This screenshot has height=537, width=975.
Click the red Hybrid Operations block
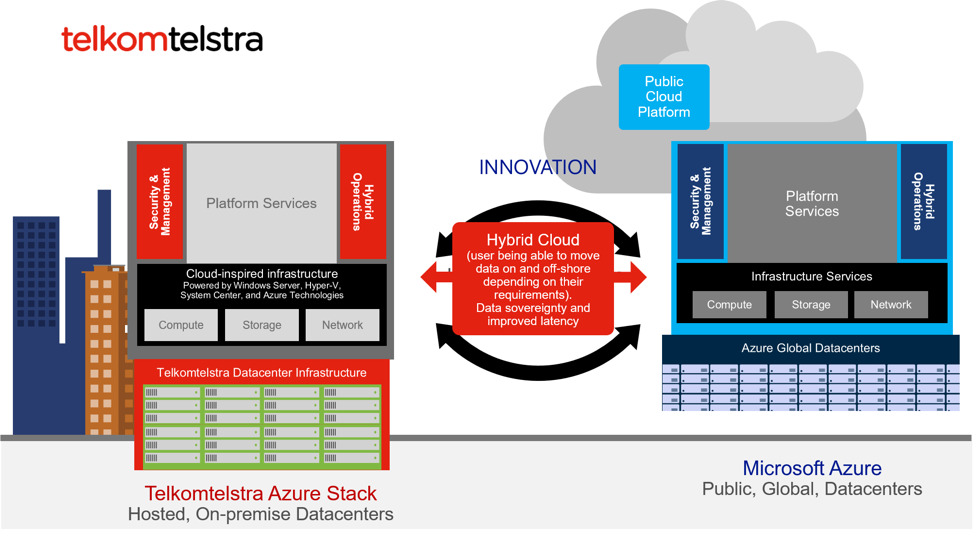(363, 201)
